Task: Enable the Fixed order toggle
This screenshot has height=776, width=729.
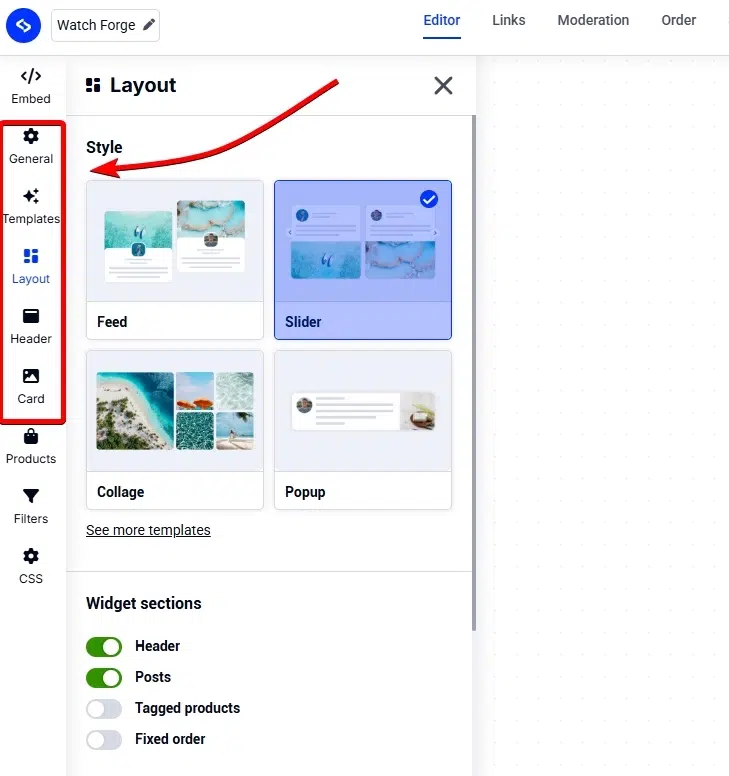Action: (104, 740)
